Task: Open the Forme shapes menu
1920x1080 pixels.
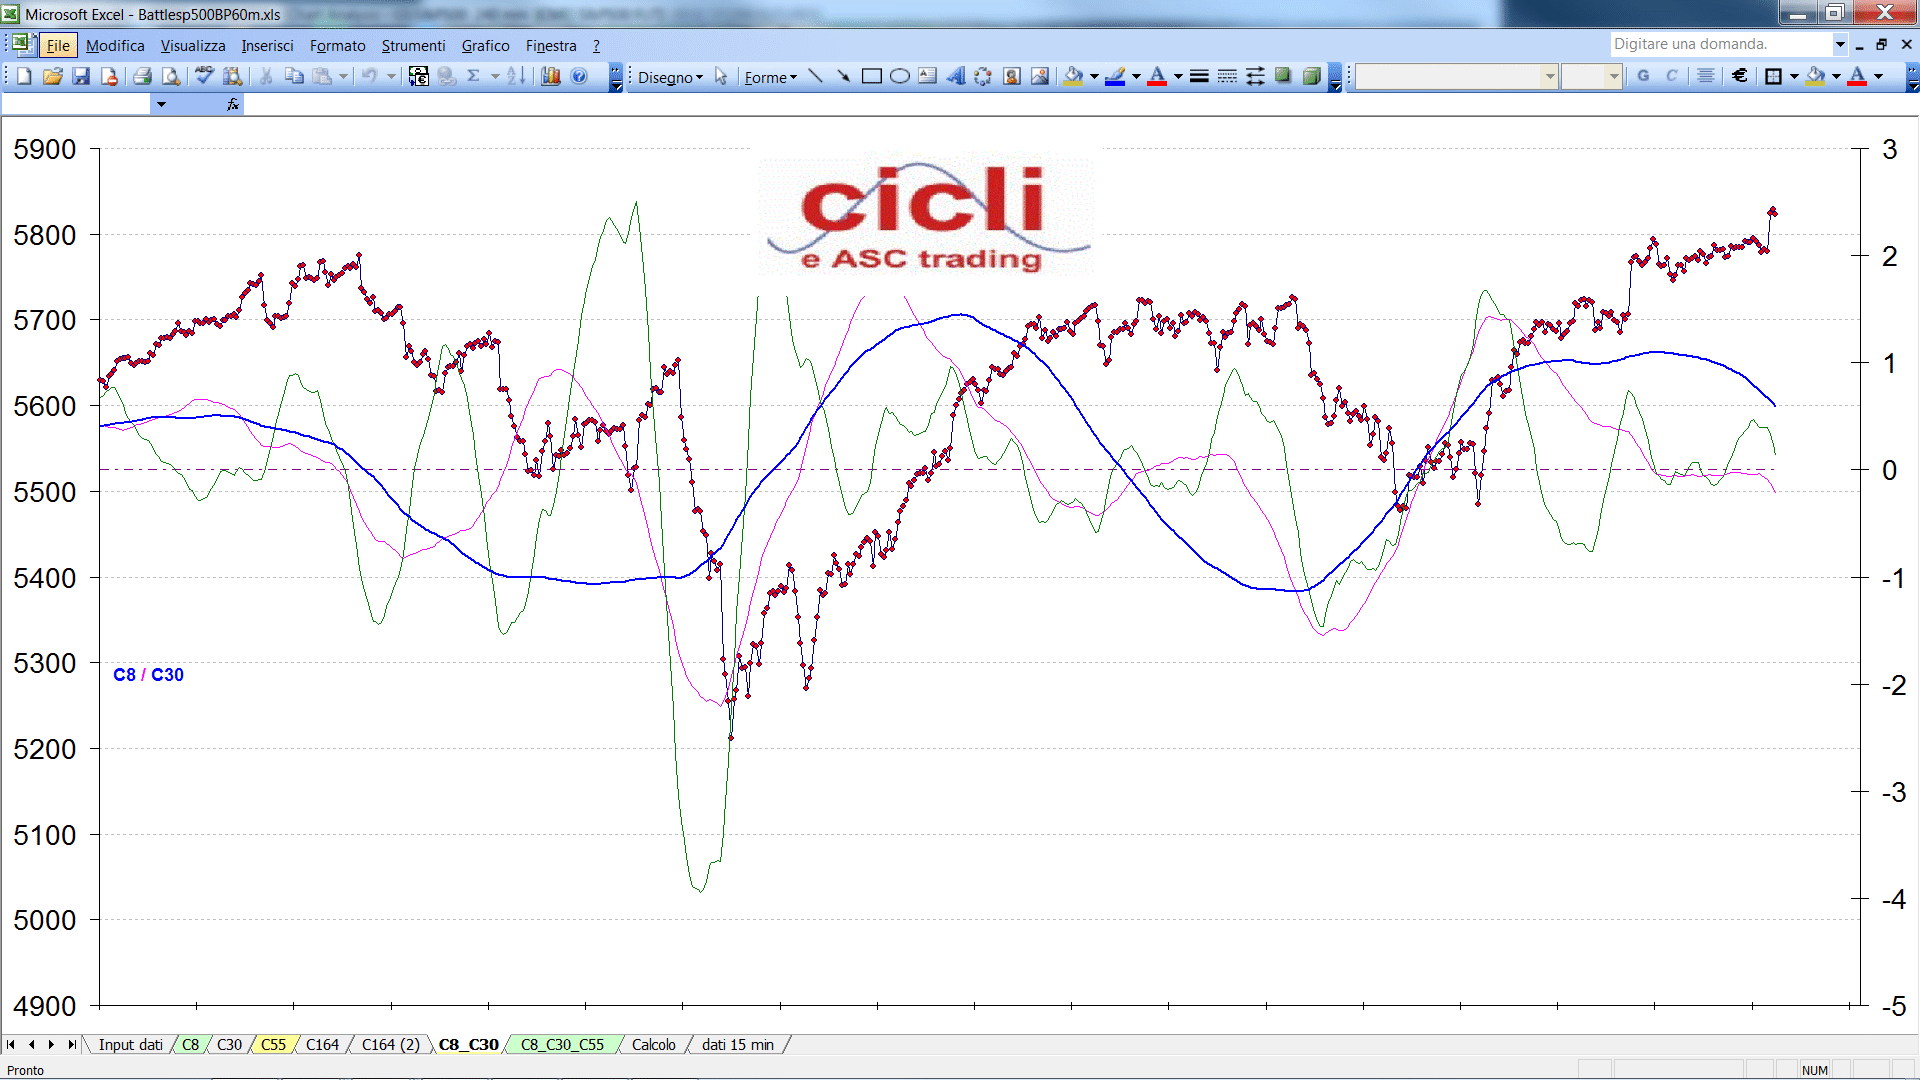Action: click(x=770, y=77)
